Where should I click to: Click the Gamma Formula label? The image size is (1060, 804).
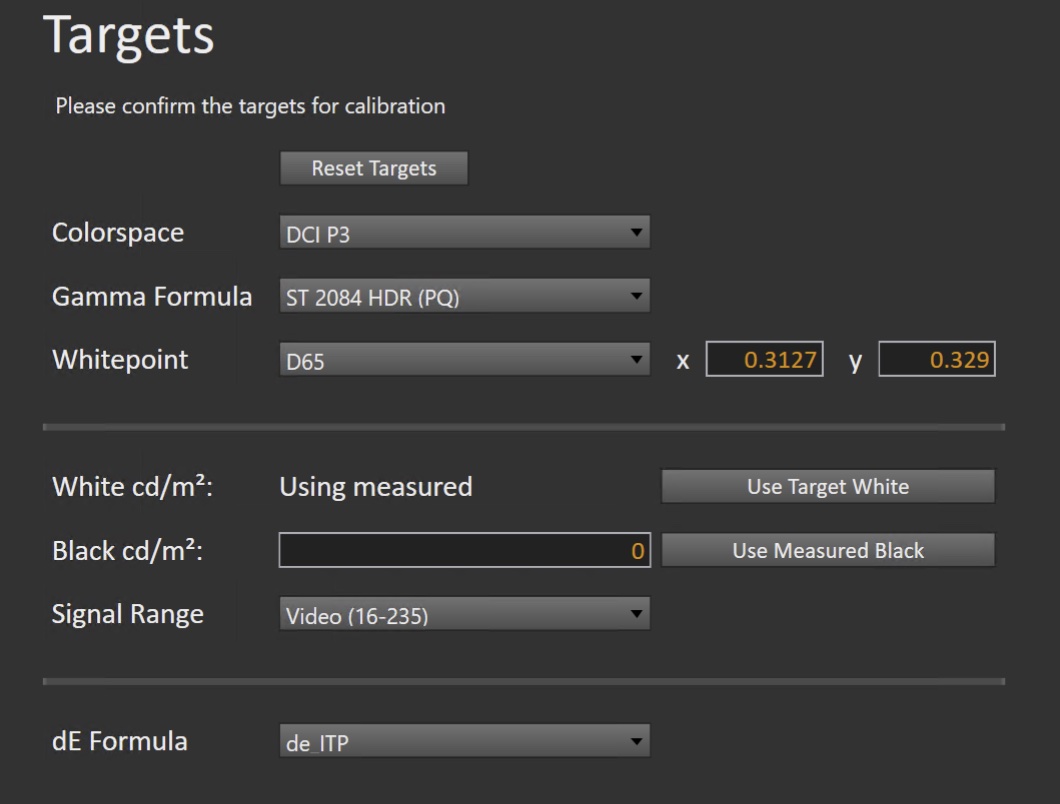151,296
